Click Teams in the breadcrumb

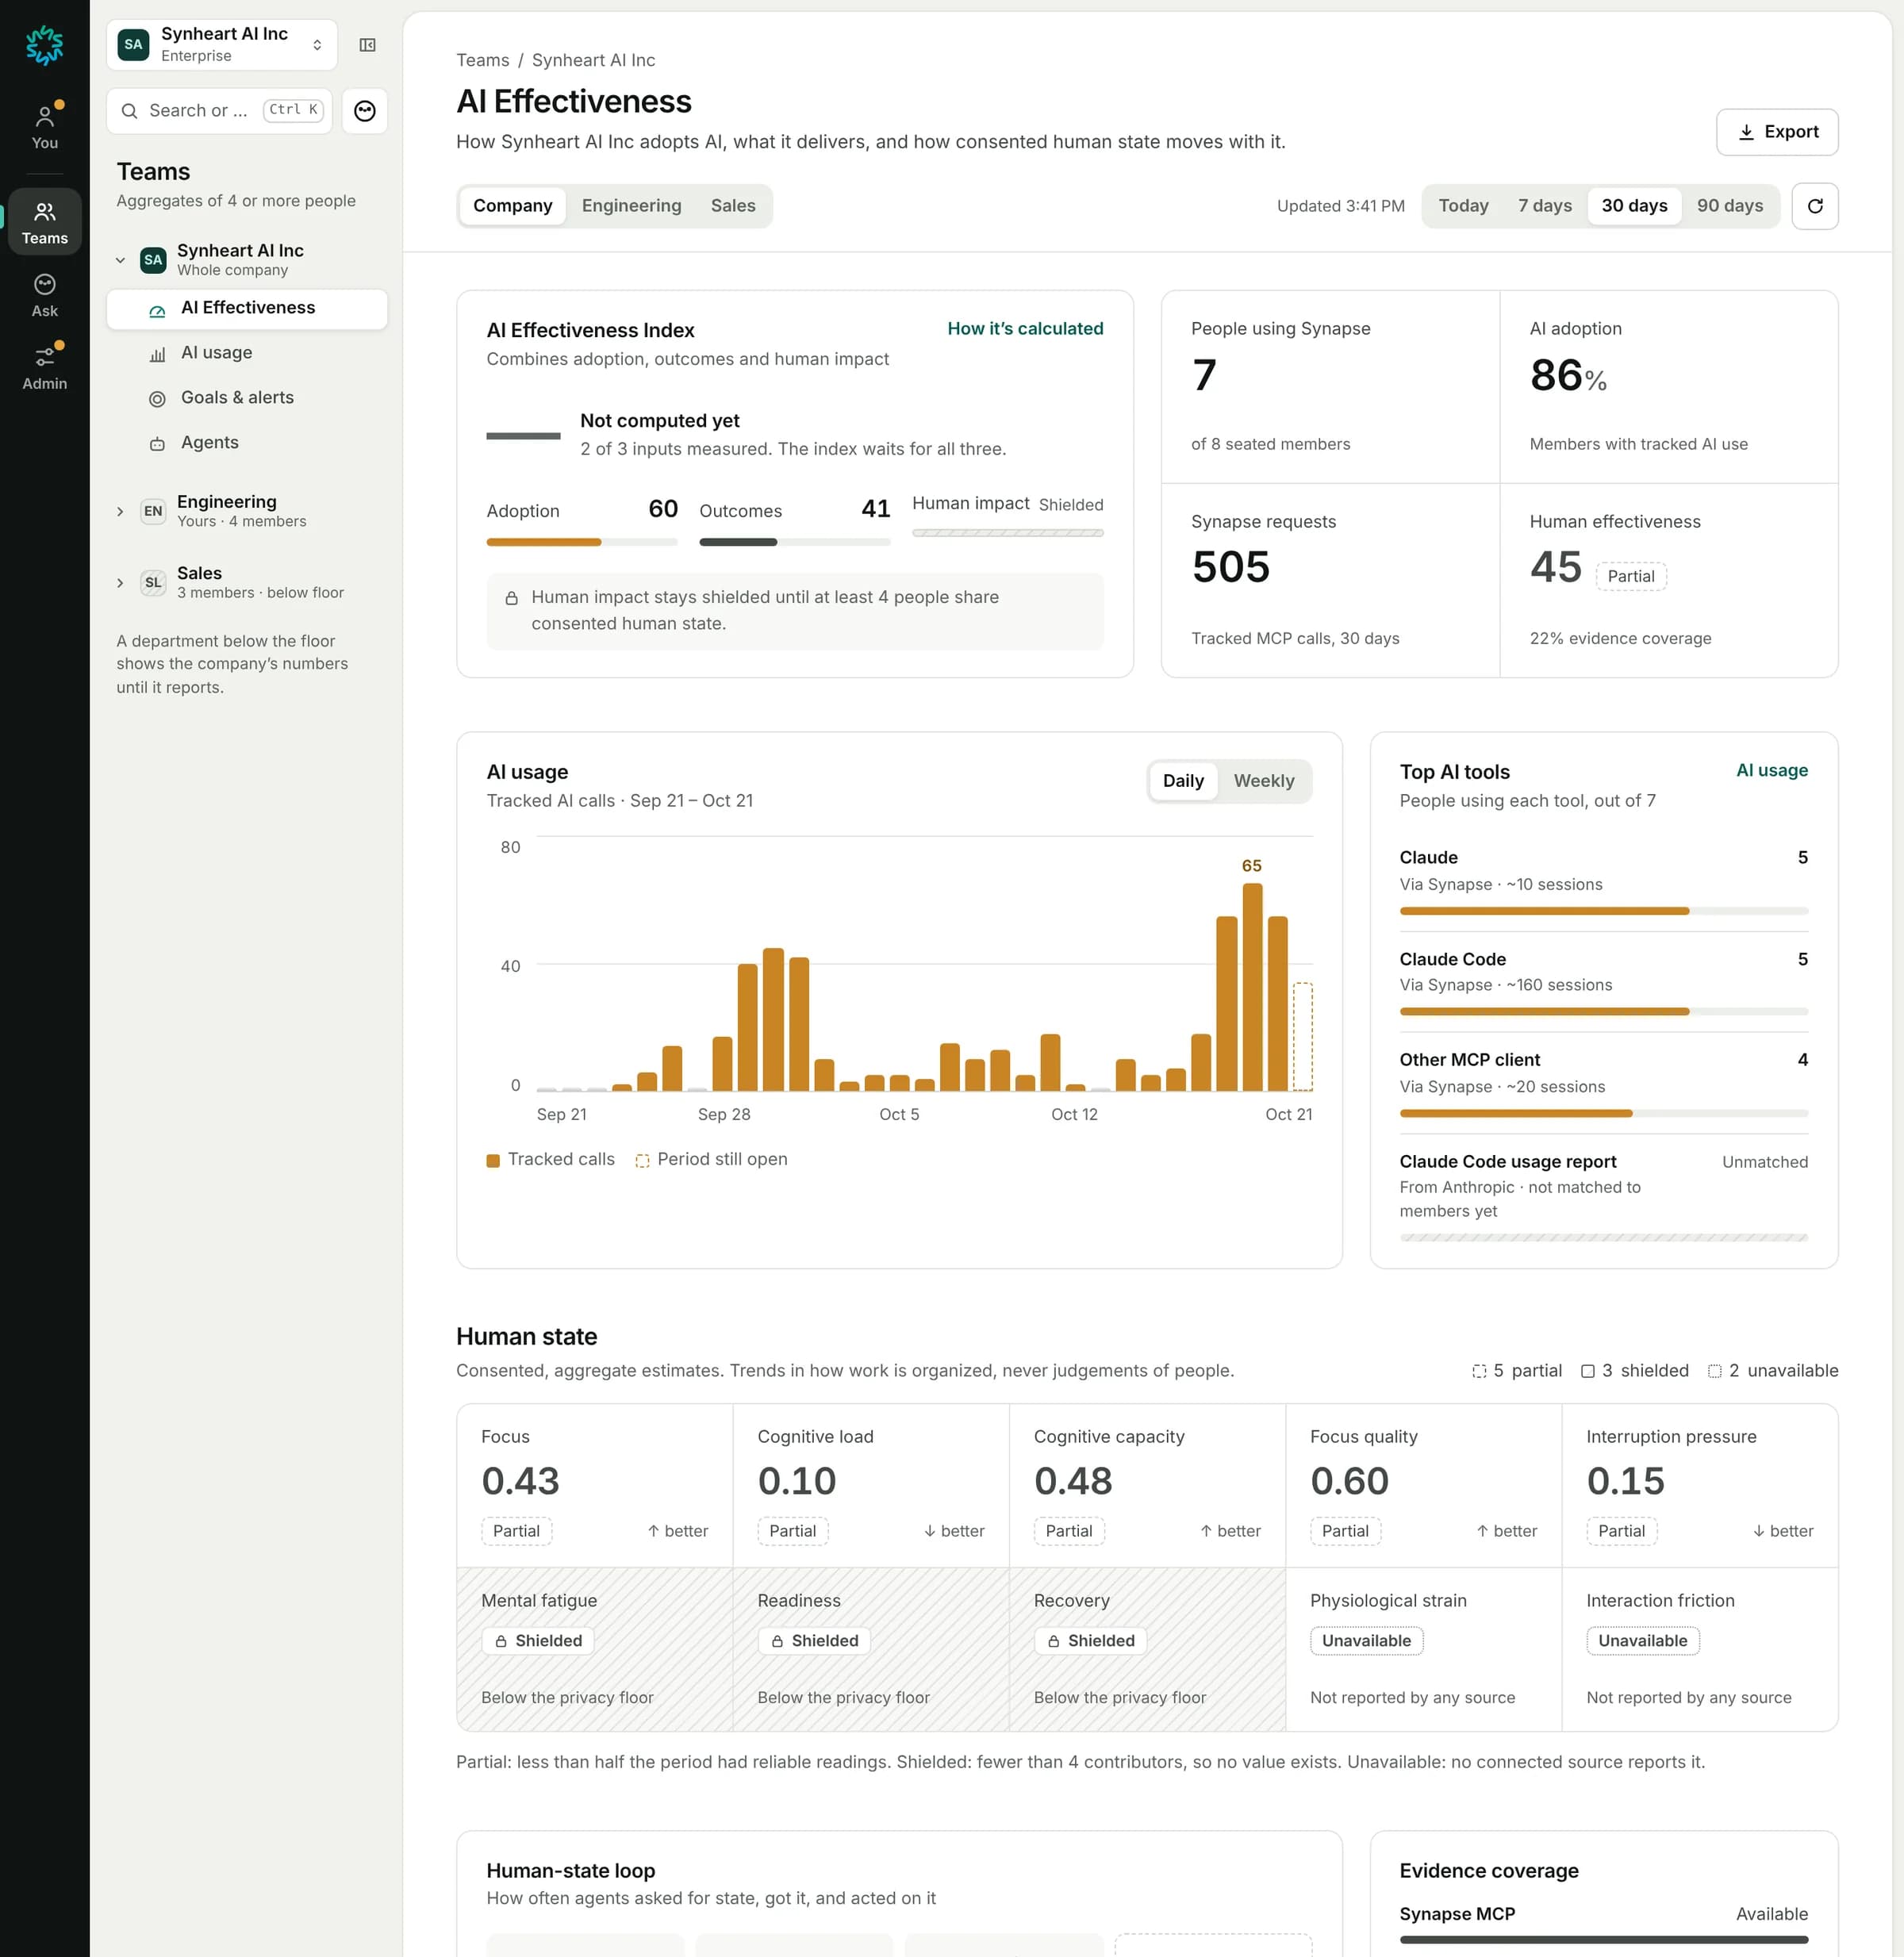click(x=482, y=60)
